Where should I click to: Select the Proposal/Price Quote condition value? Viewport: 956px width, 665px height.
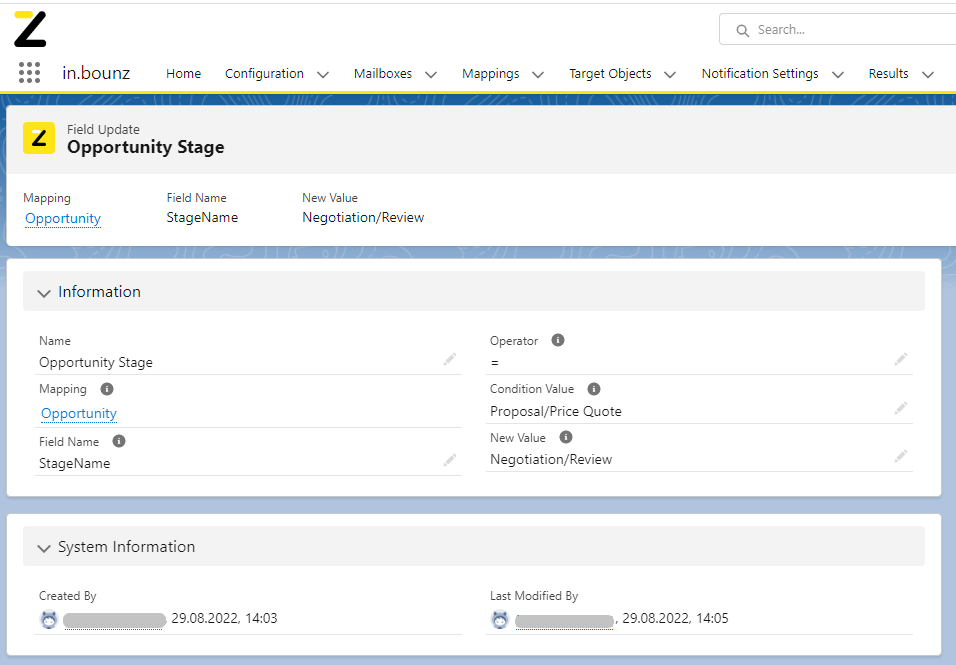click(556, 411)
